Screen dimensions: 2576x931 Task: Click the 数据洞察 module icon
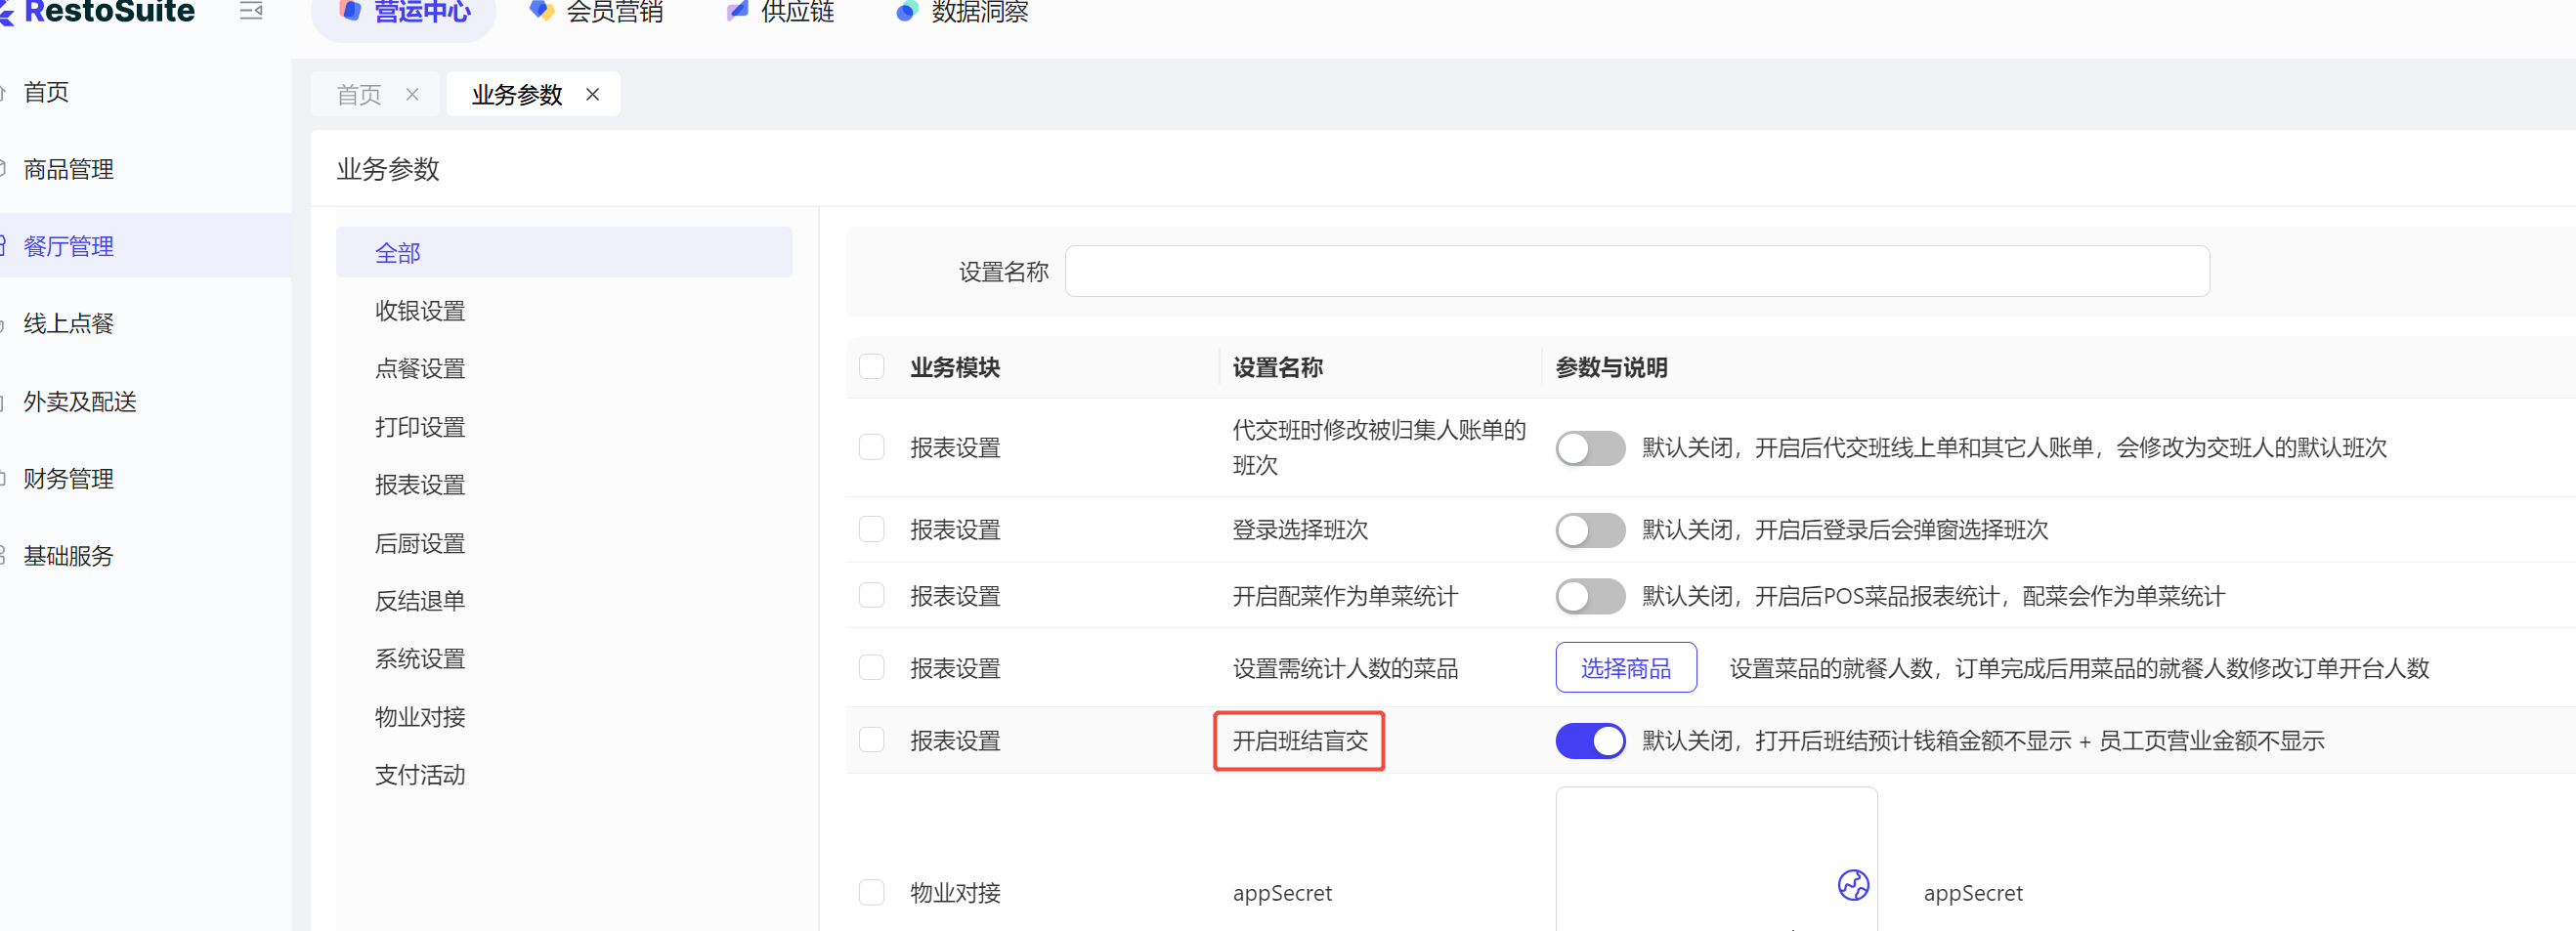click(x=906, y=11)
